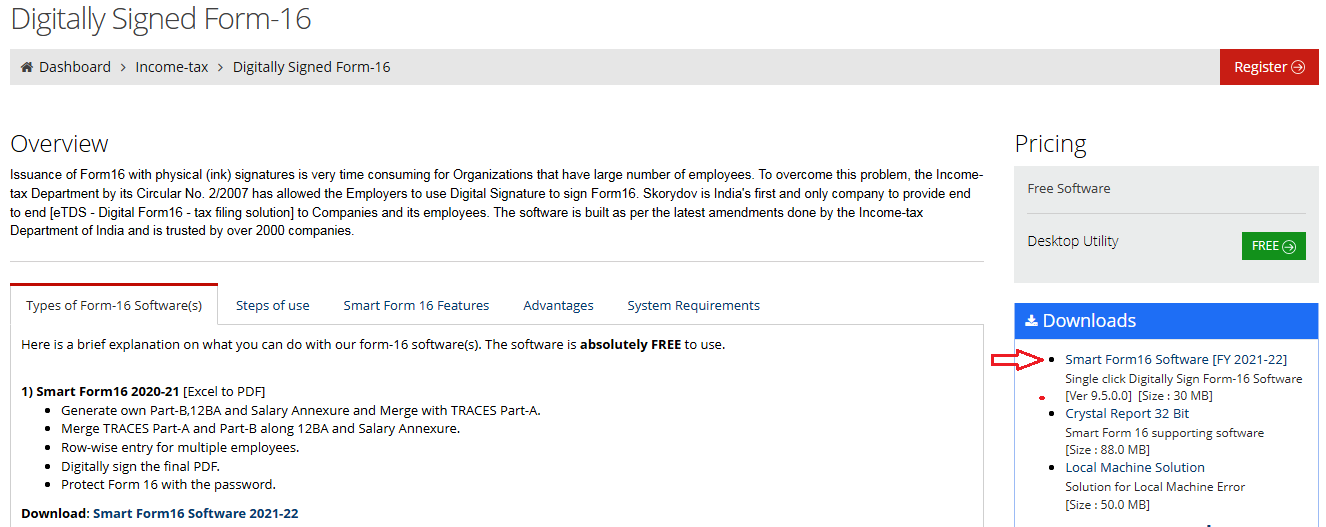The width and height of the screenshot is (1326, 527).
Task: Follow the bold Smart Form16 Software 2021-22 link
Action: [195, 513]
